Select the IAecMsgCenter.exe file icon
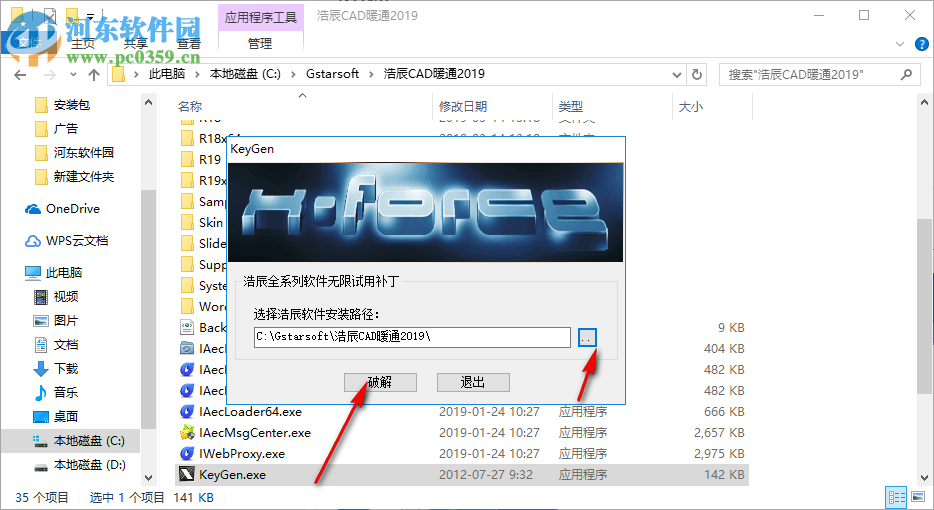 click(187, 433)
